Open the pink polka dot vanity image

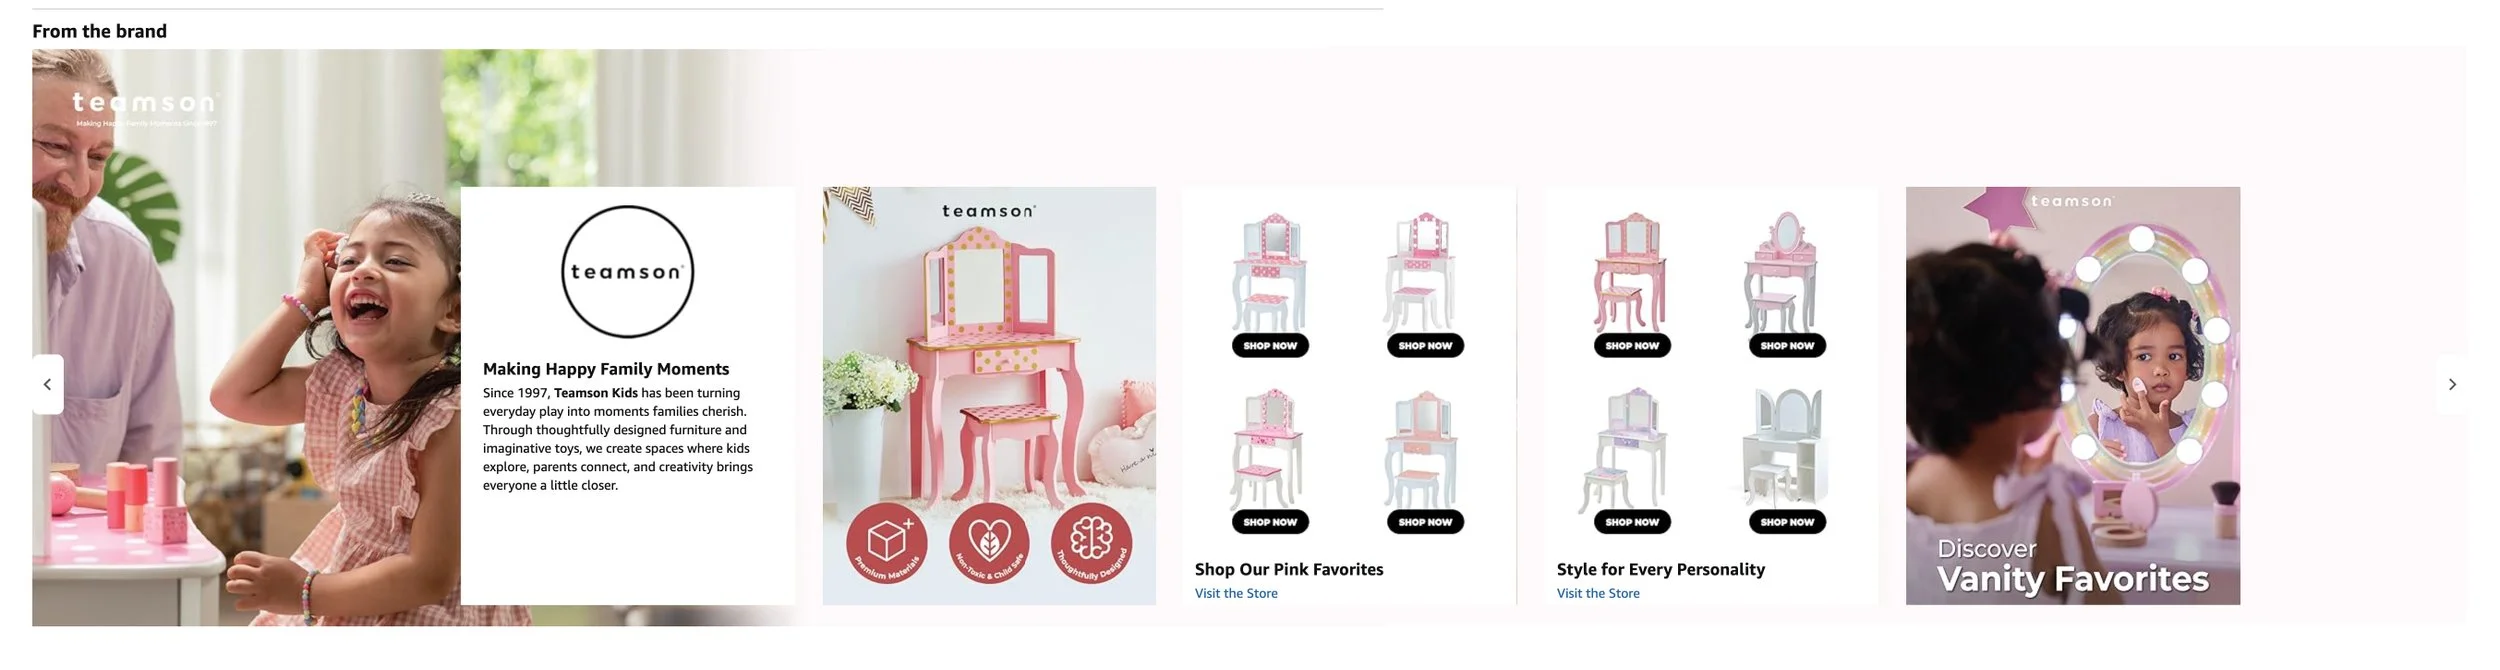(989, 396)
